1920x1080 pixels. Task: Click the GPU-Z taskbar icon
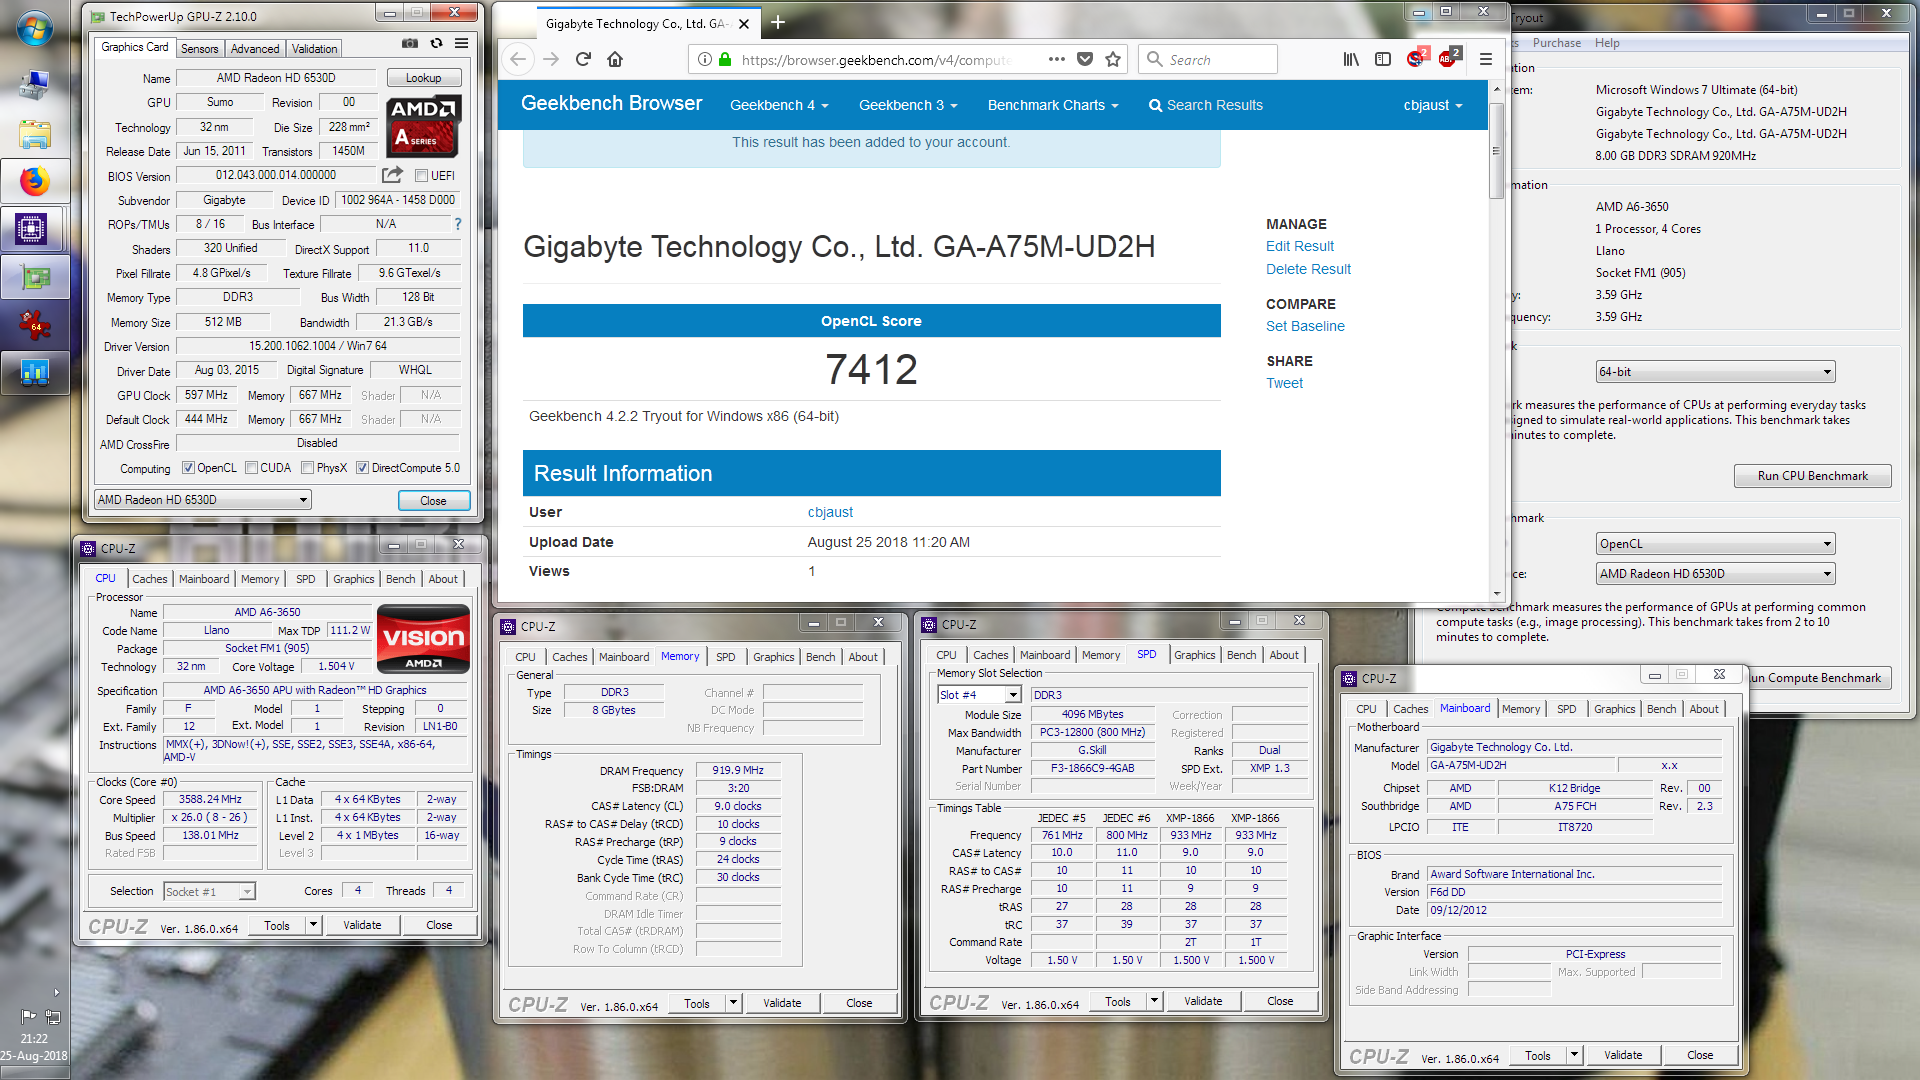35,277
